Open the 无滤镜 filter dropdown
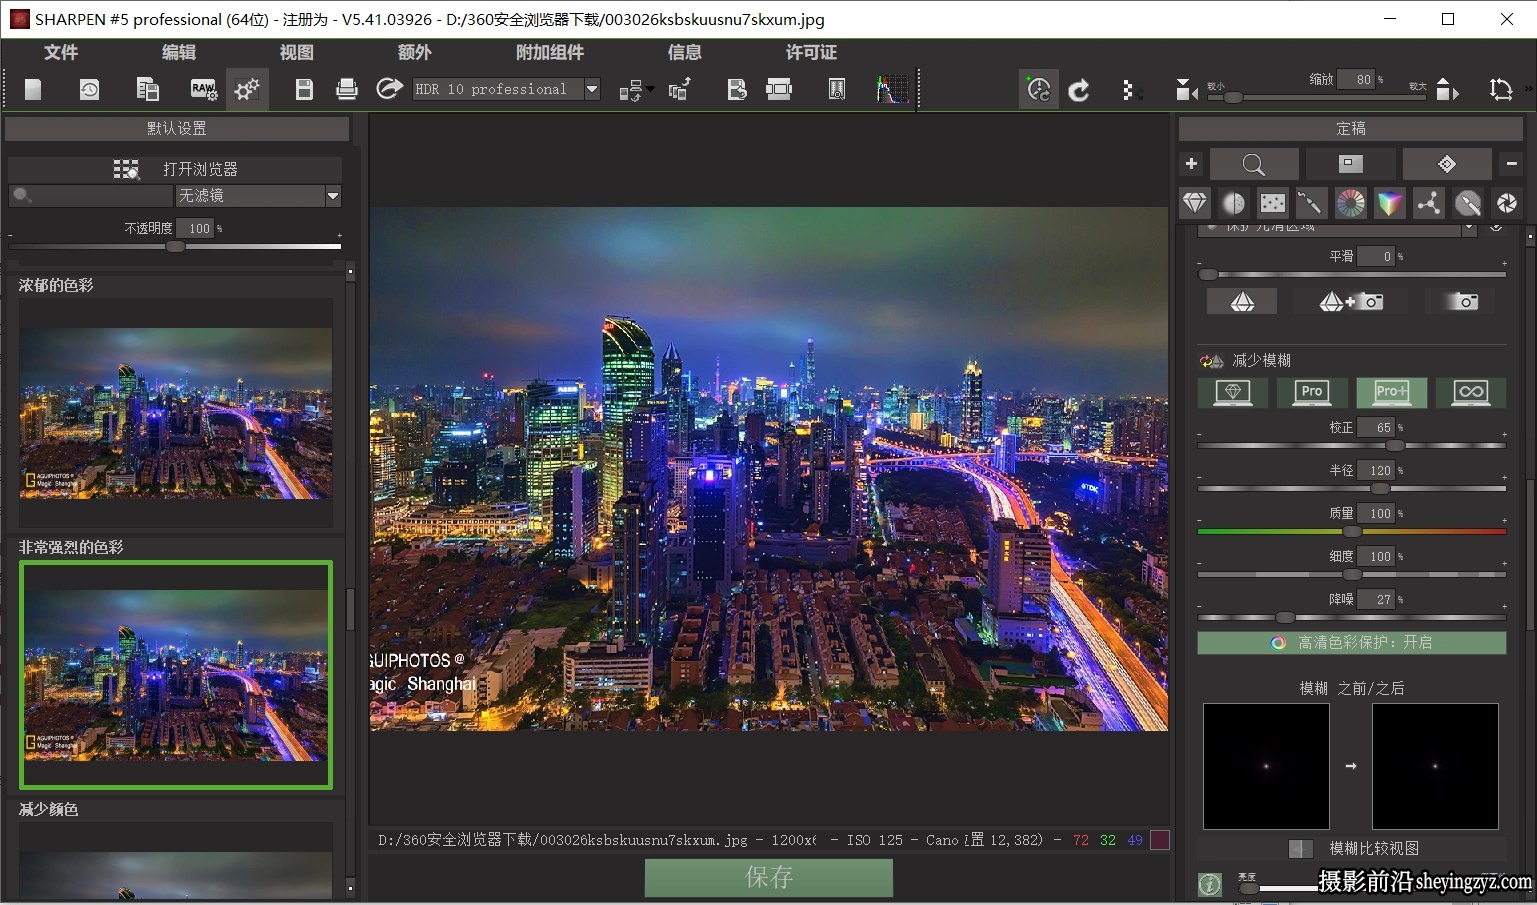1537x905 pixels. (258, 196)
